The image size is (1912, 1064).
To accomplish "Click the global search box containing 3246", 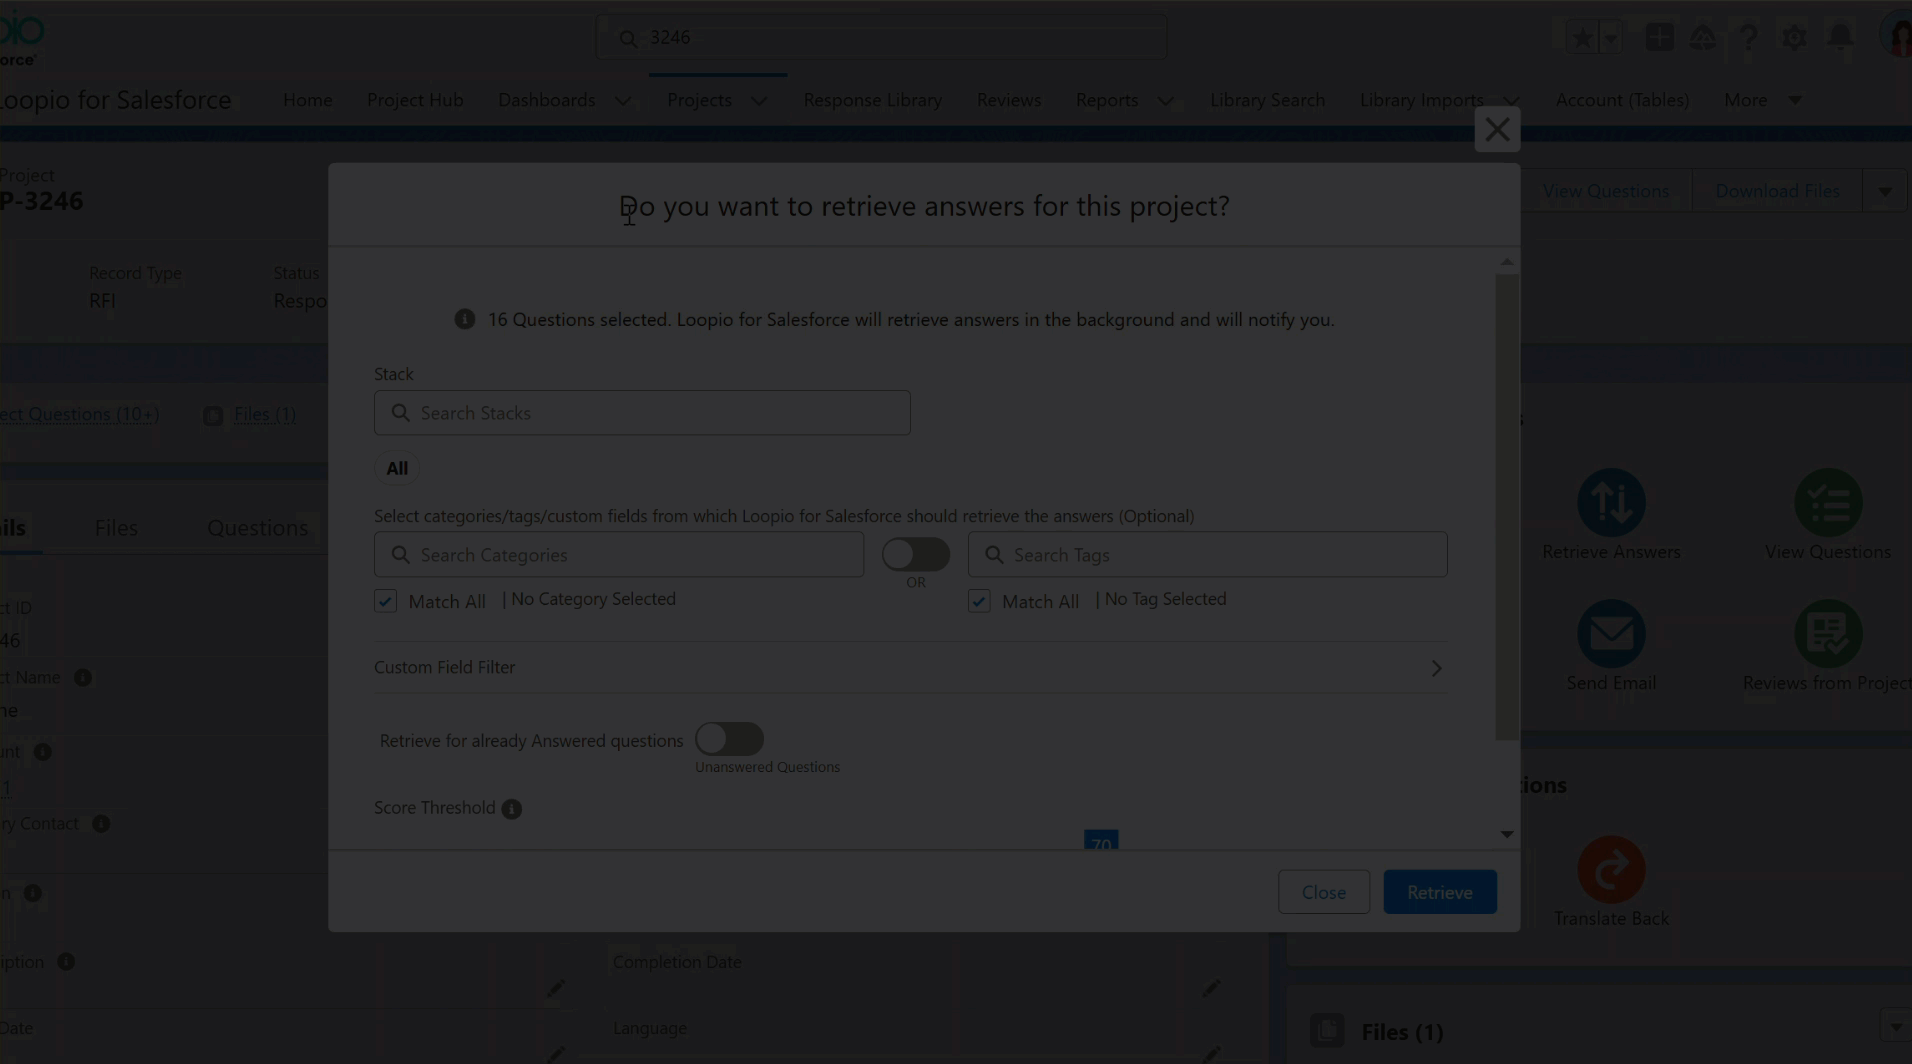I will point(881,38).
